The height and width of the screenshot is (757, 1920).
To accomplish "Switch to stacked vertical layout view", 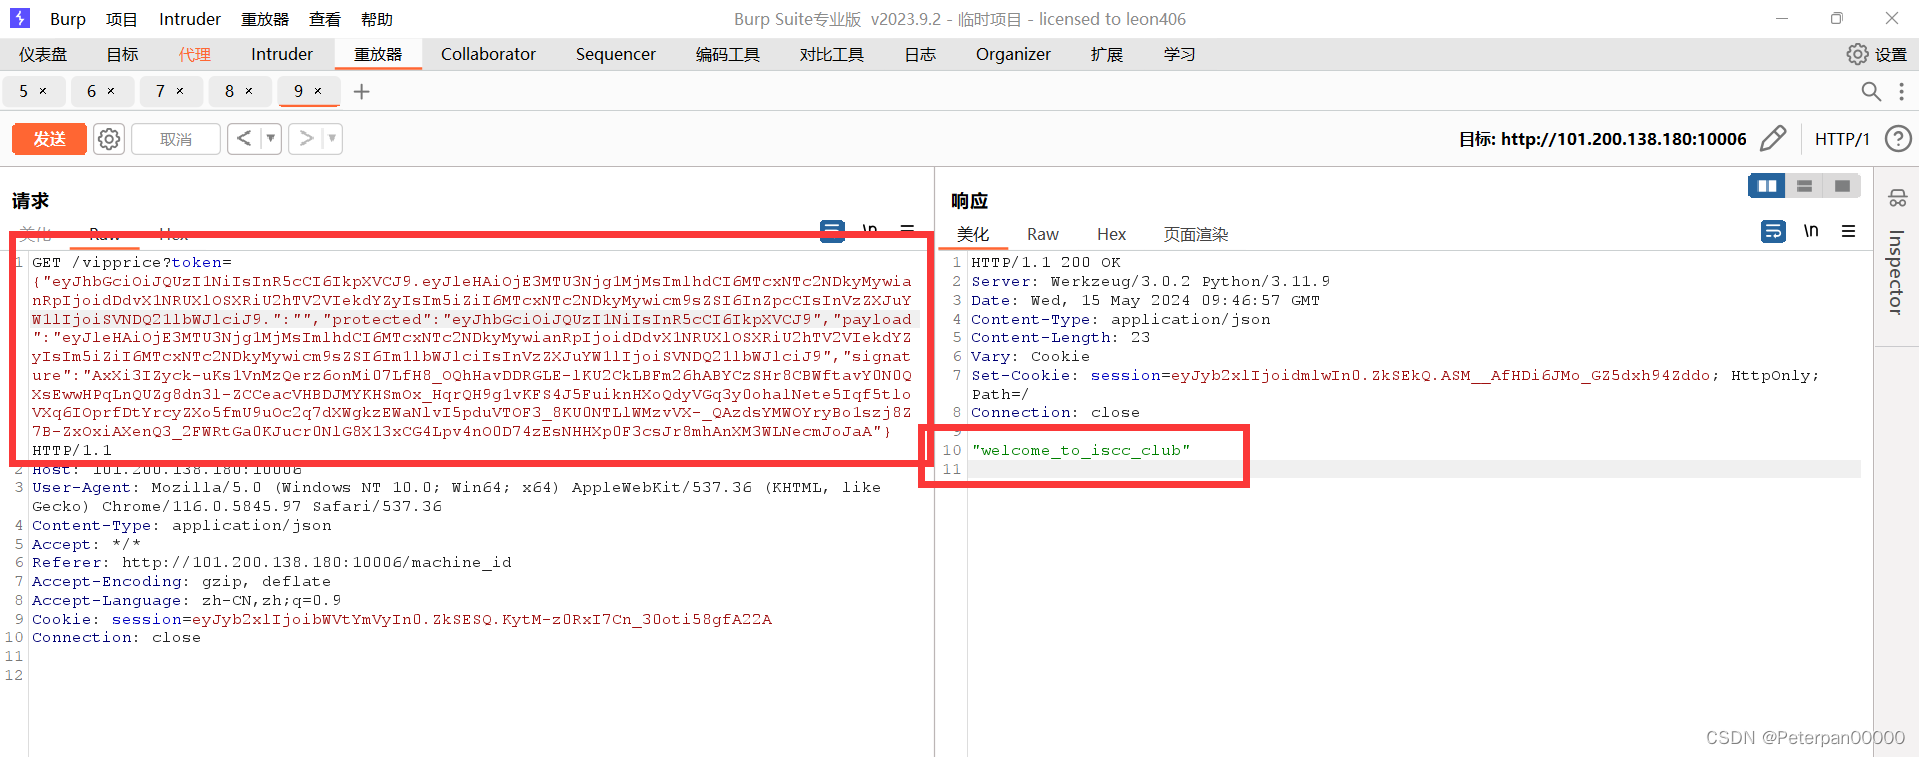I will pyautogui.click(x=1804, y=186).
